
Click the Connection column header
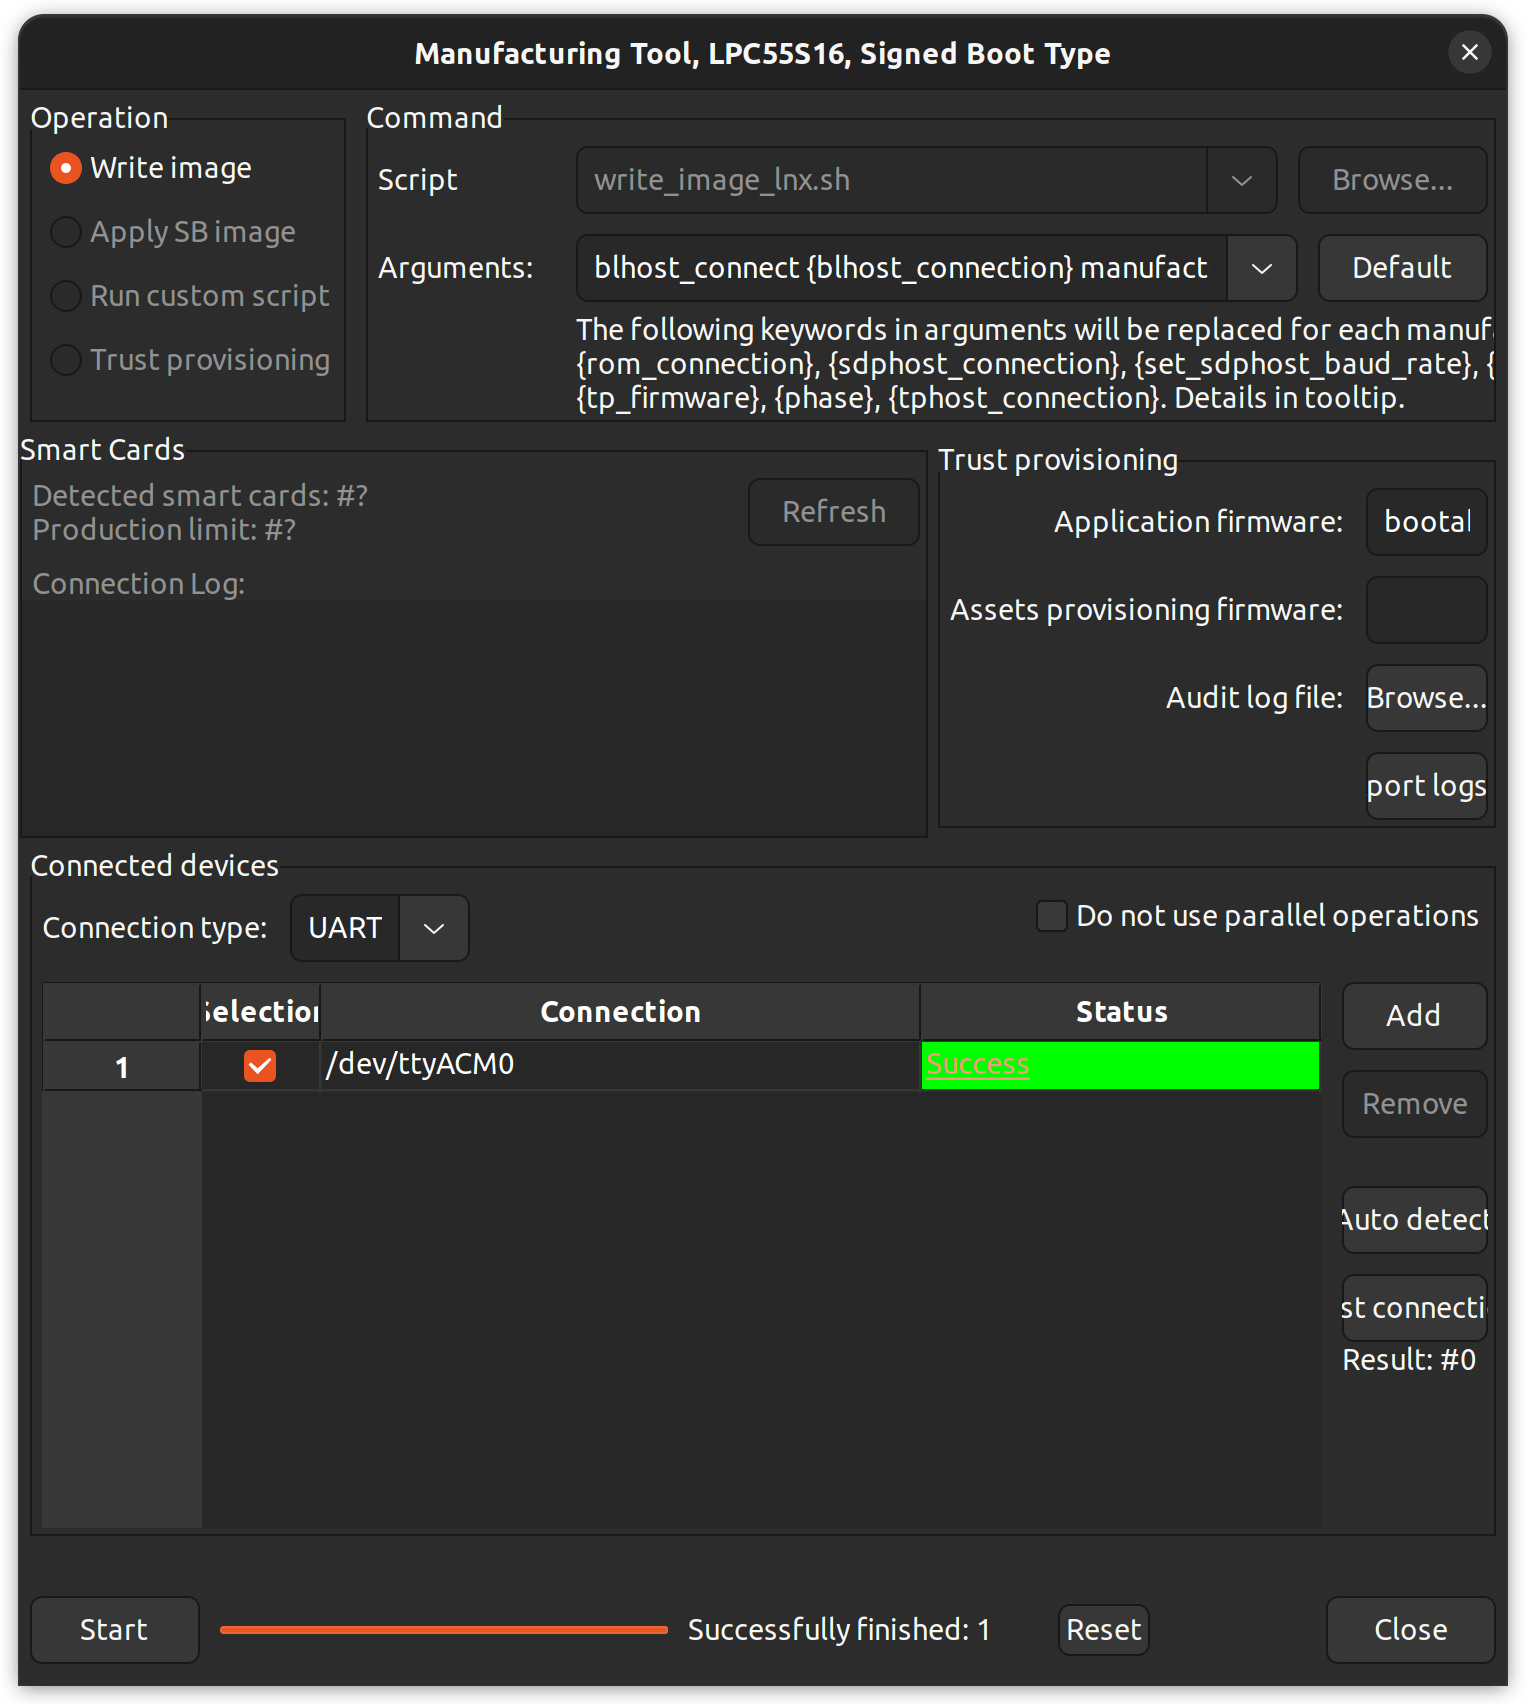pos(620,1012)
